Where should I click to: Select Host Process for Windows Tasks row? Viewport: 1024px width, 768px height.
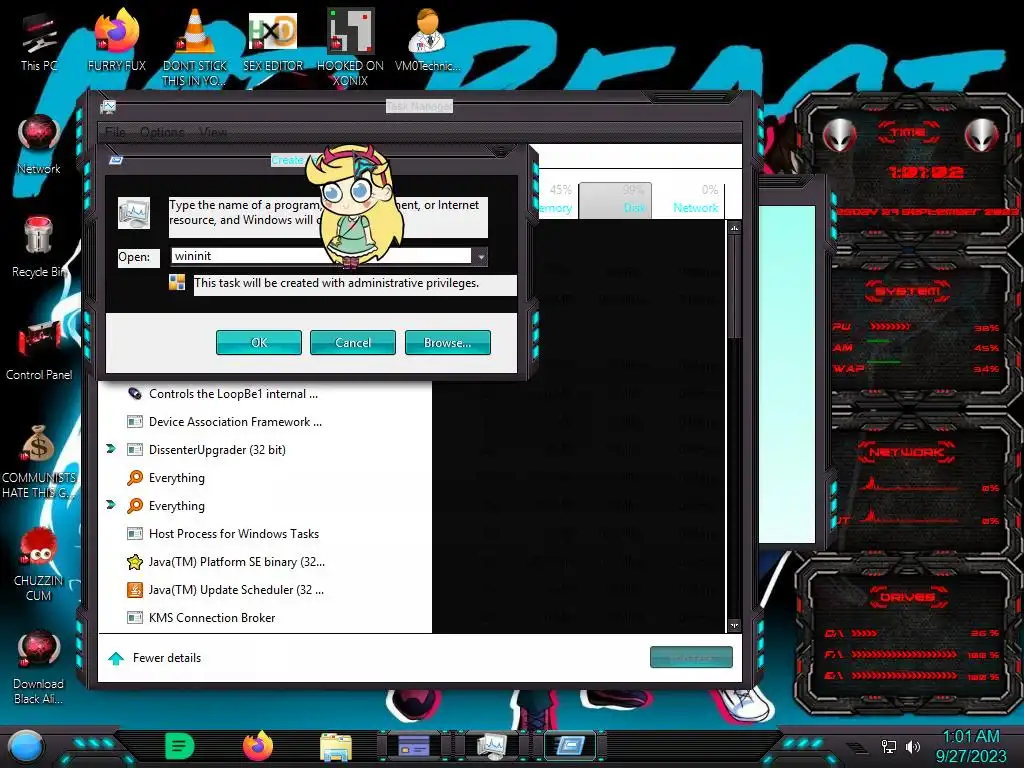264,534
